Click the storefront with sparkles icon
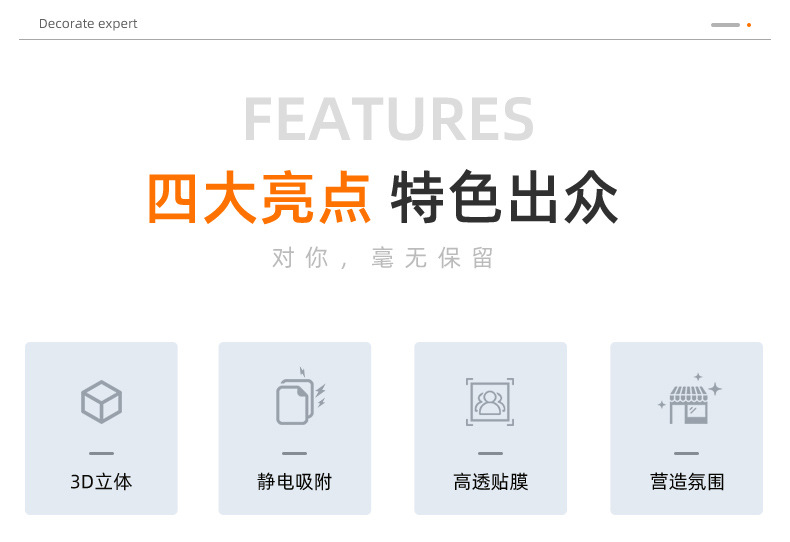 pos(690,398)
